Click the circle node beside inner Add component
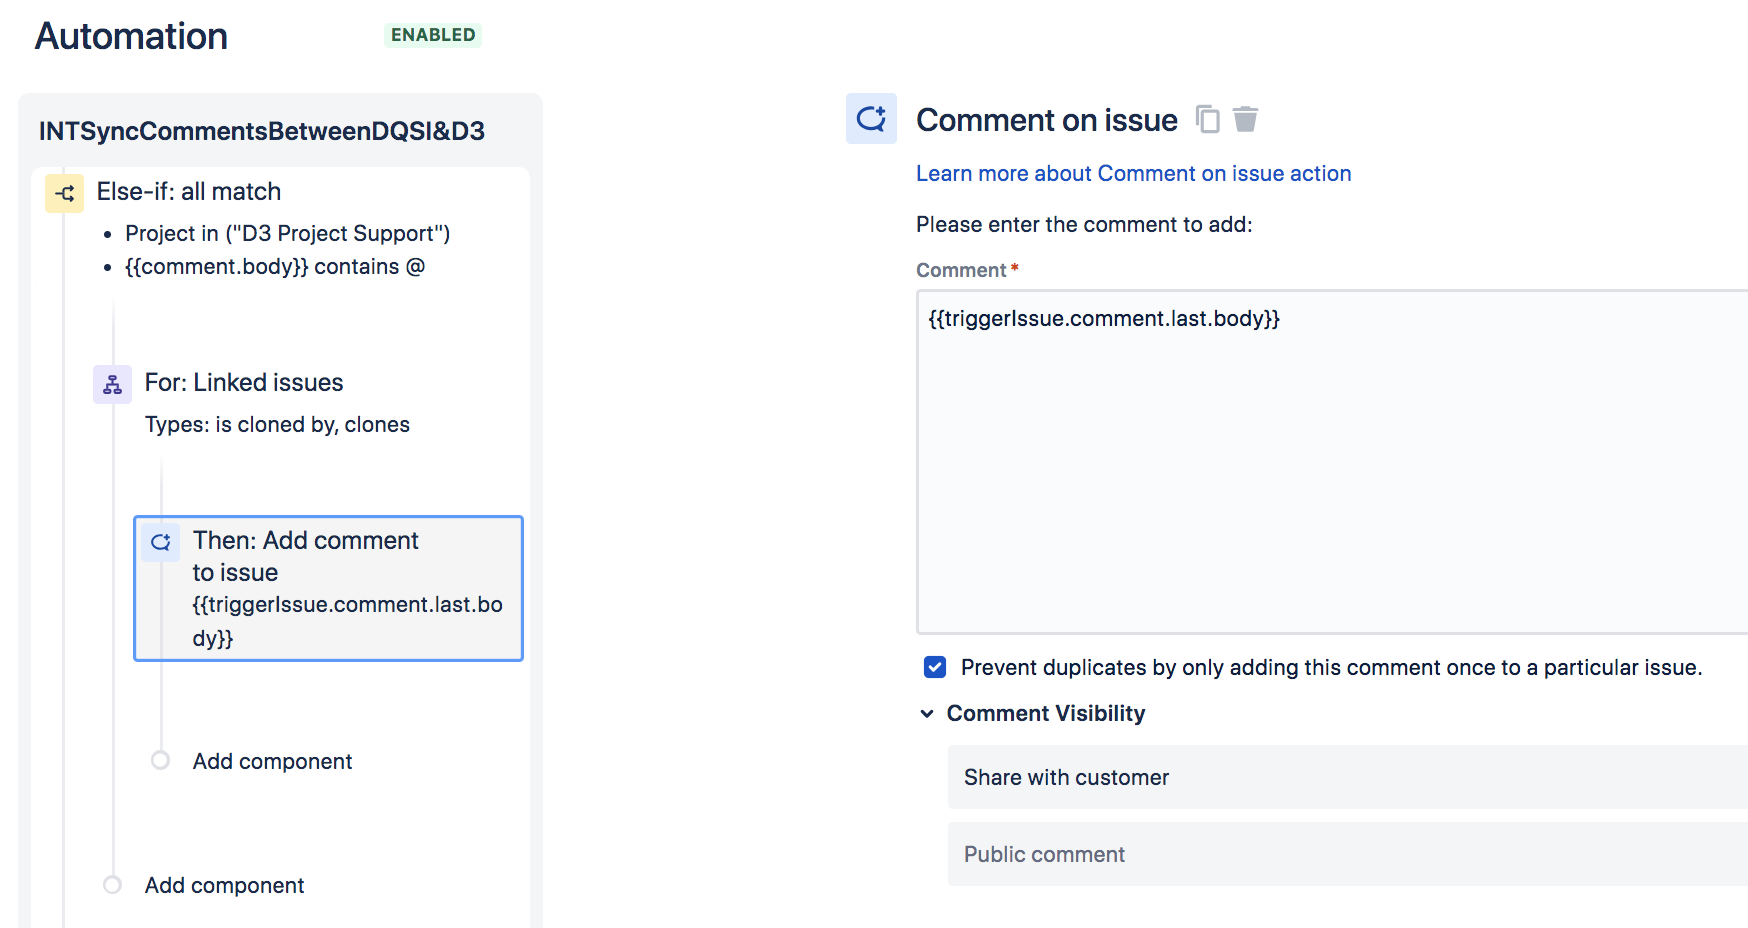Viewport: 1748px width, 928px height. tap(161, 760)
